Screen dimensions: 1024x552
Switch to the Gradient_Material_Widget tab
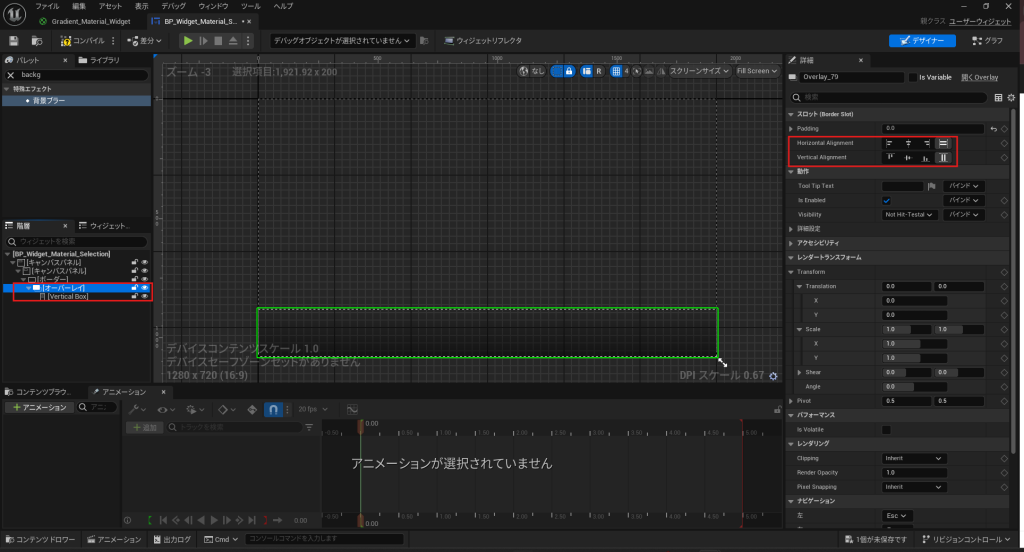[91, 21]
